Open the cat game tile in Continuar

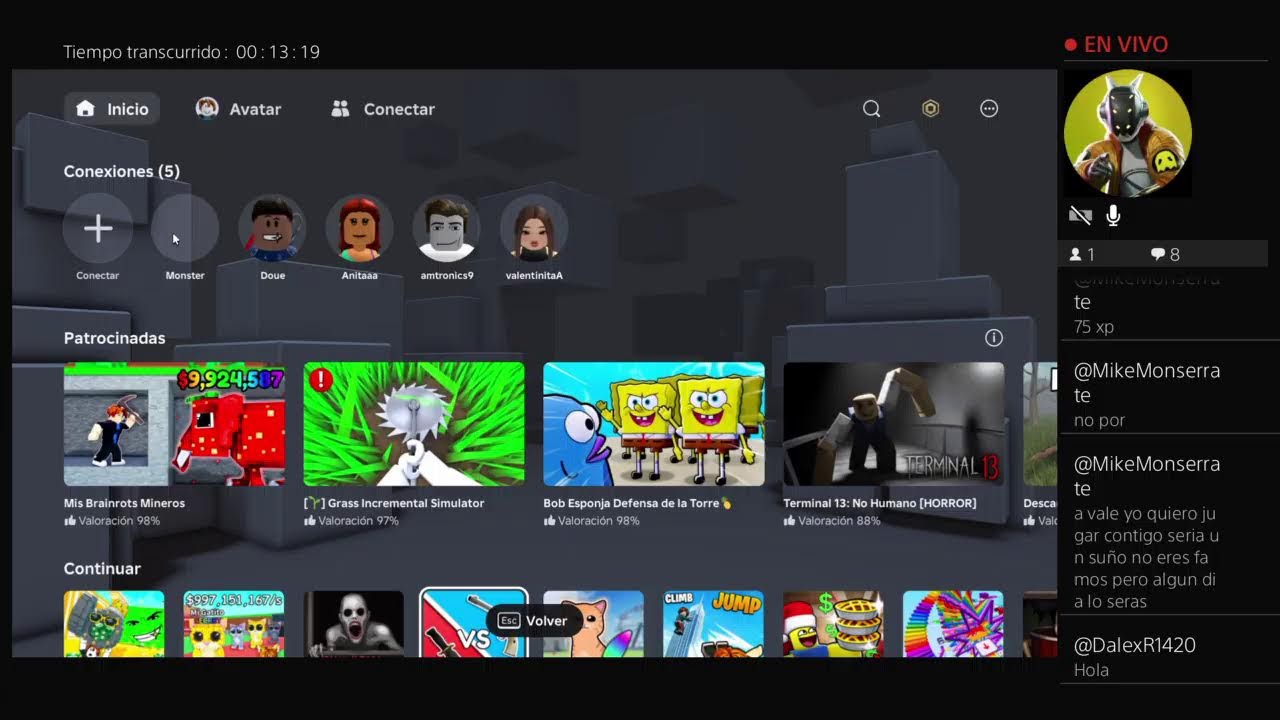point(594,623)
